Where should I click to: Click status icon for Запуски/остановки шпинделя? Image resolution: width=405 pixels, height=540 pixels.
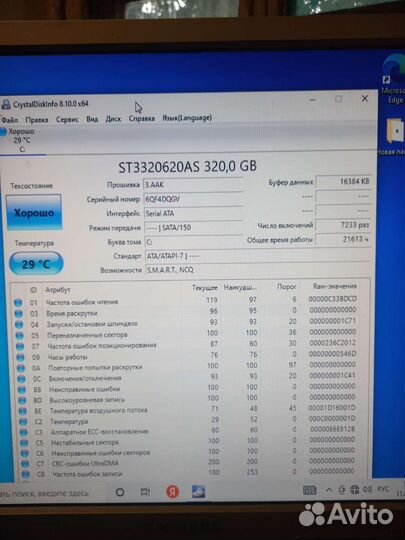tap(19, 325)
